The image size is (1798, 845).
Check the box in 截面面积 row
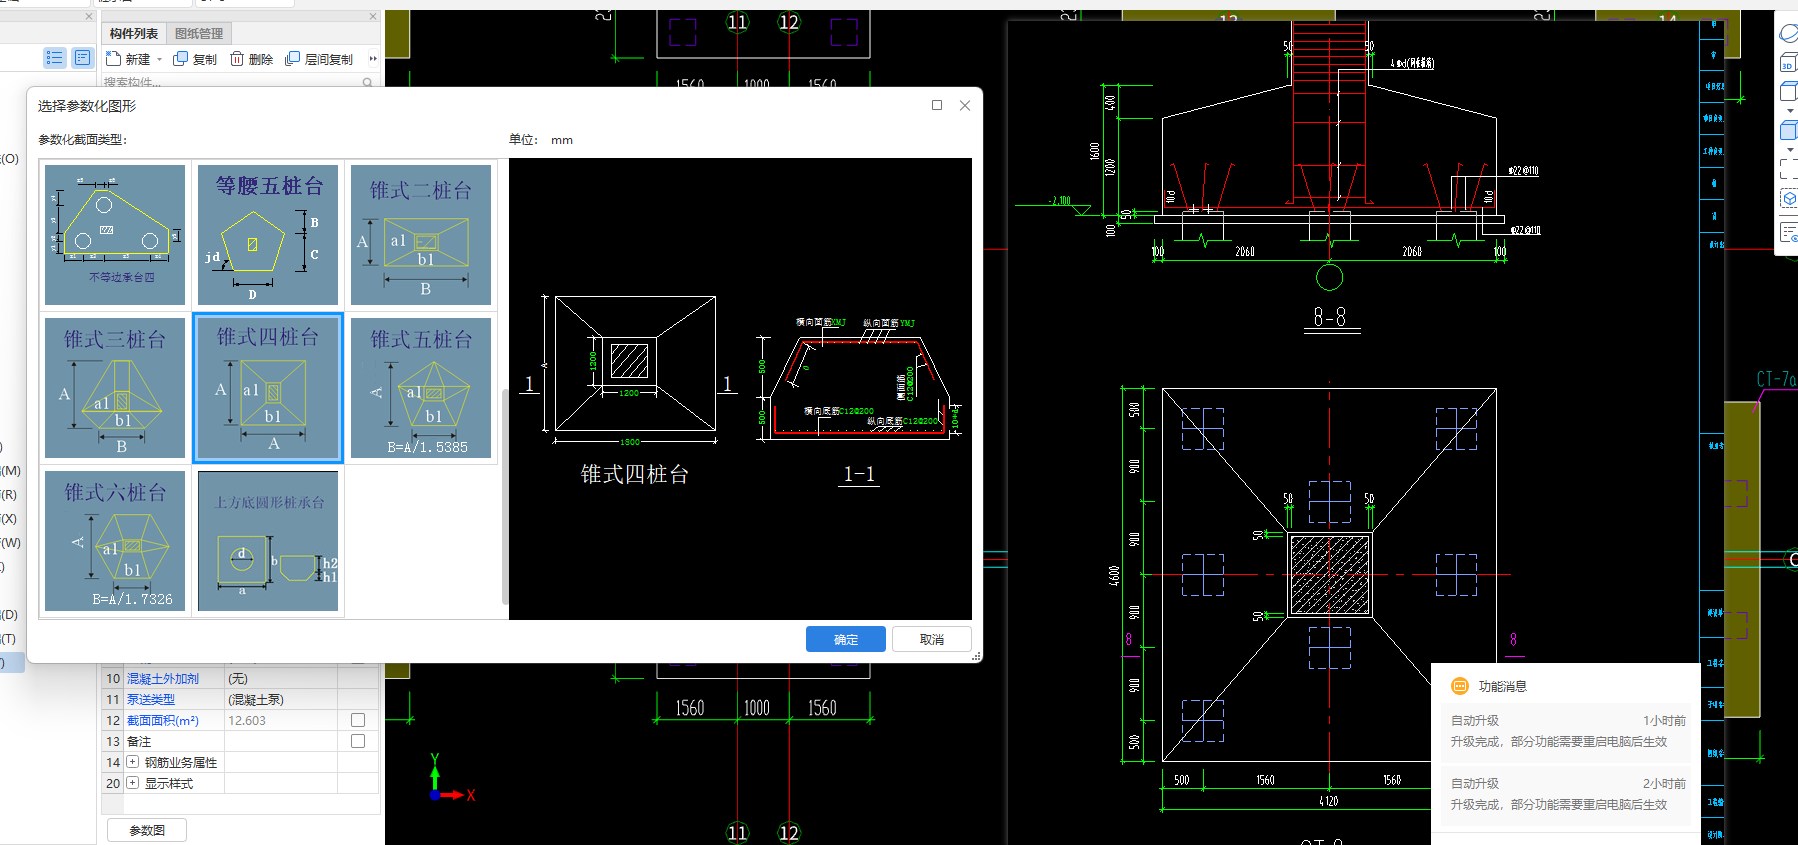tap(358, 720)
